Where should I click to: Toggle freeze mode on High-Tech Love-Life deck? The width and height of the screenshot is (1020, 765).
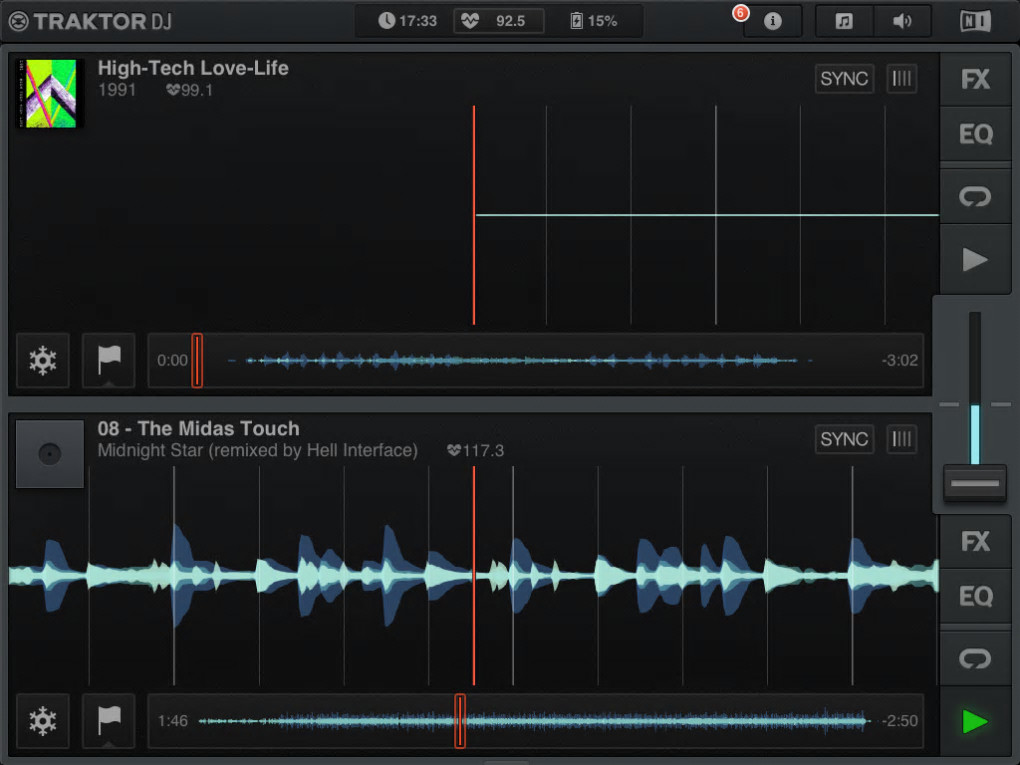(43, 360)
